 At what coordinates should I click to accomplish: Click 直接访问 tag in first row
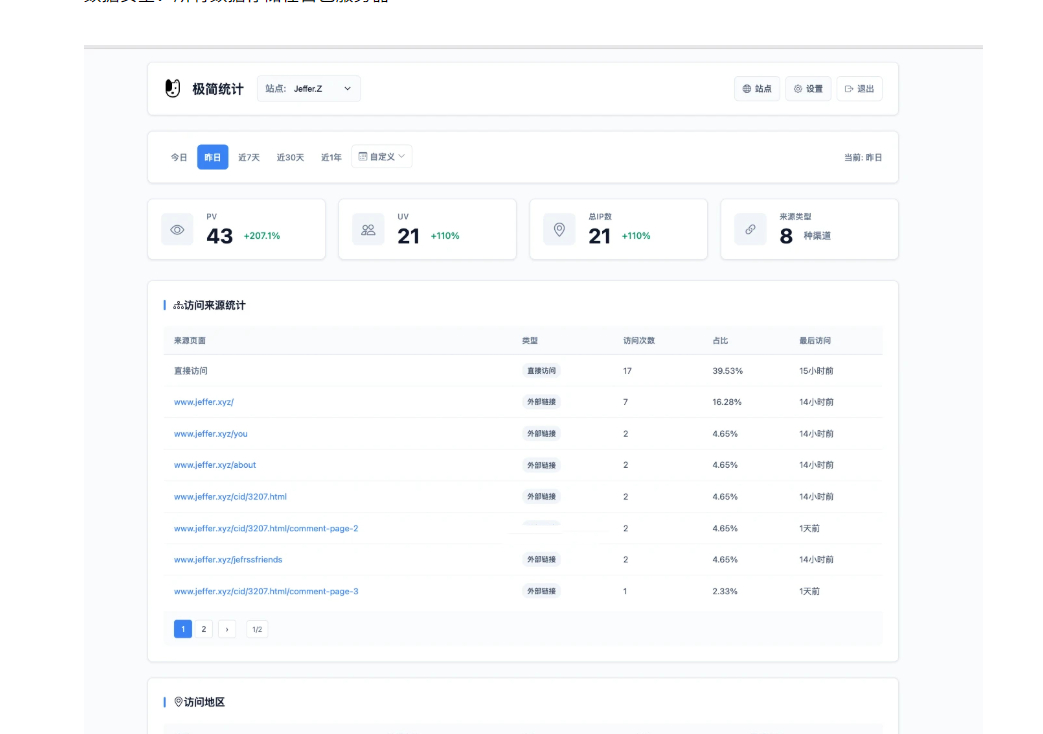click(541, 371)
